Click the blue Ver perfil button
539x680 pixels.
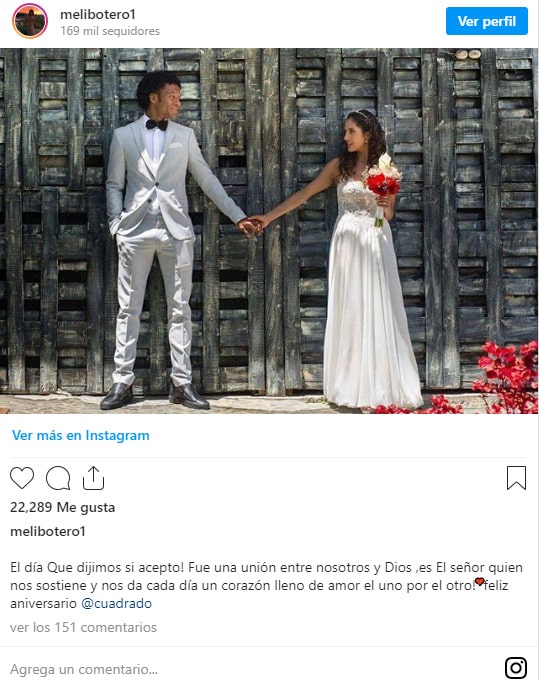[x=487, y=21]
